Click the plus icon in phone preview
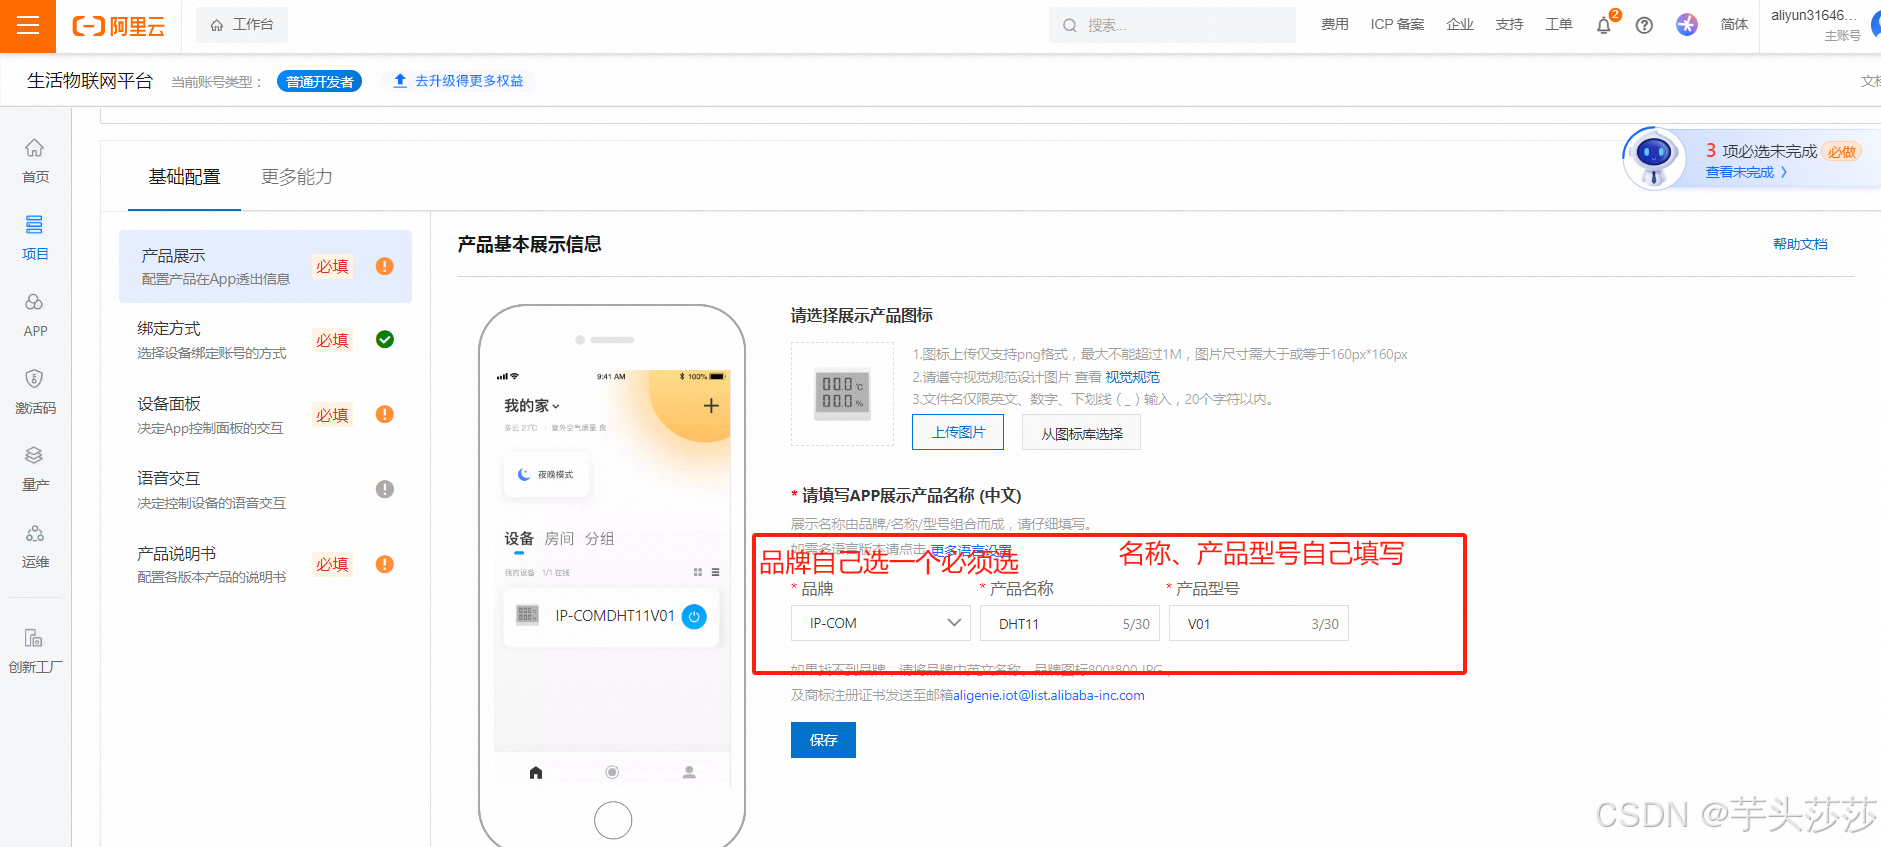The height and width of the screenshot is (847, 1881). pyautogui.click(x=711, y=406)
